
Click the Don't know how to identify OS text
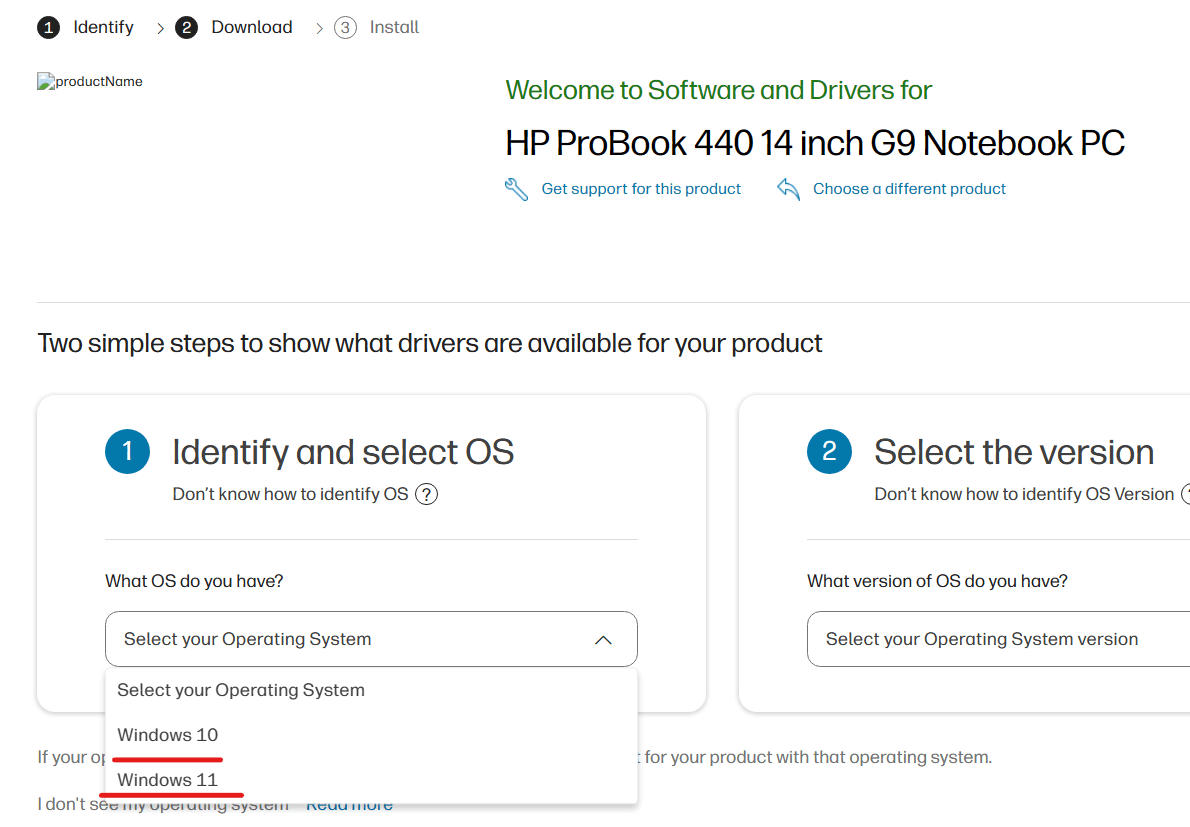[x=290, y=495]
